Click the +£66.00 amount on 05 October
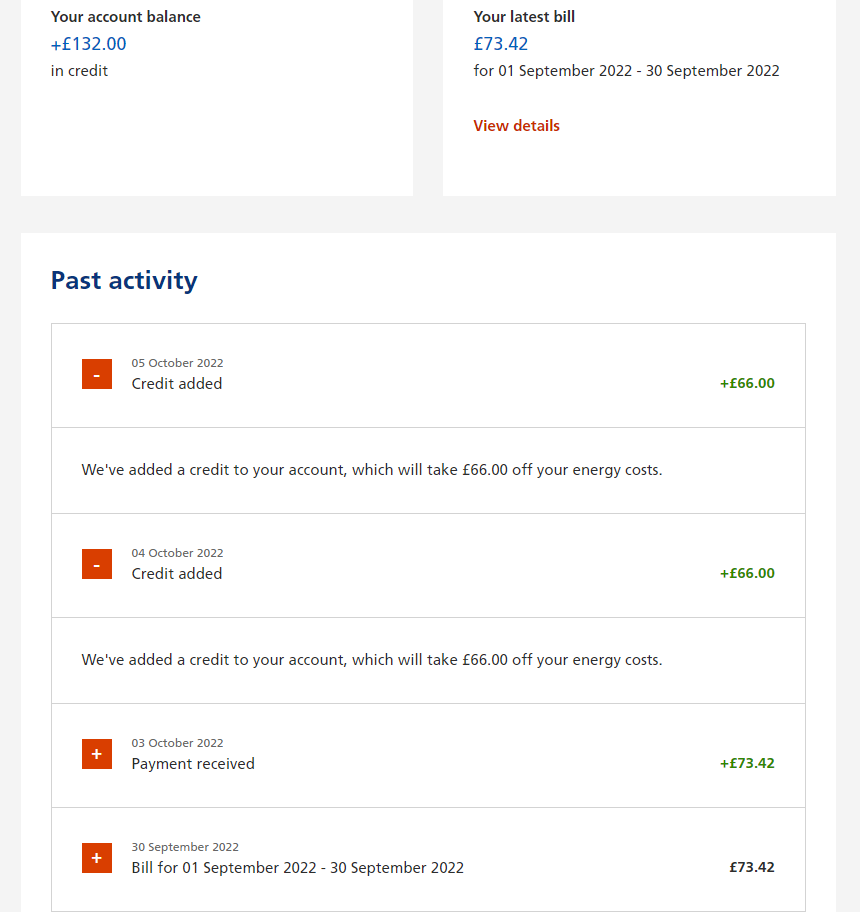 (x=747, y=383)
